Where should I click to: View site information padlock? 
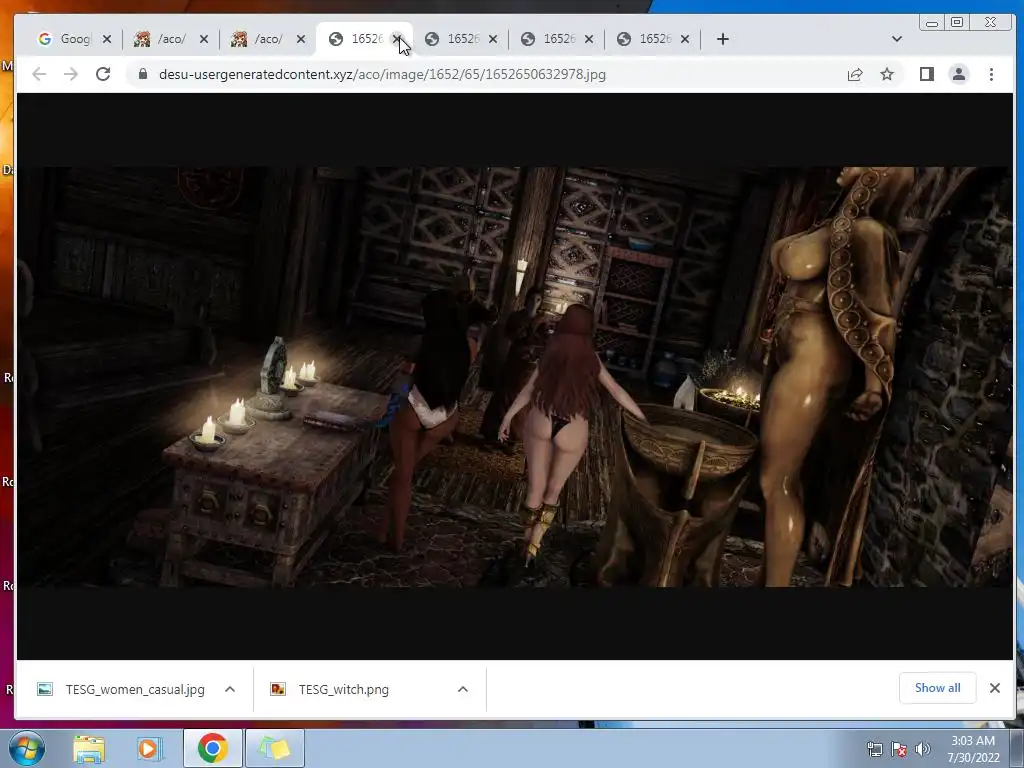point(143,74)
